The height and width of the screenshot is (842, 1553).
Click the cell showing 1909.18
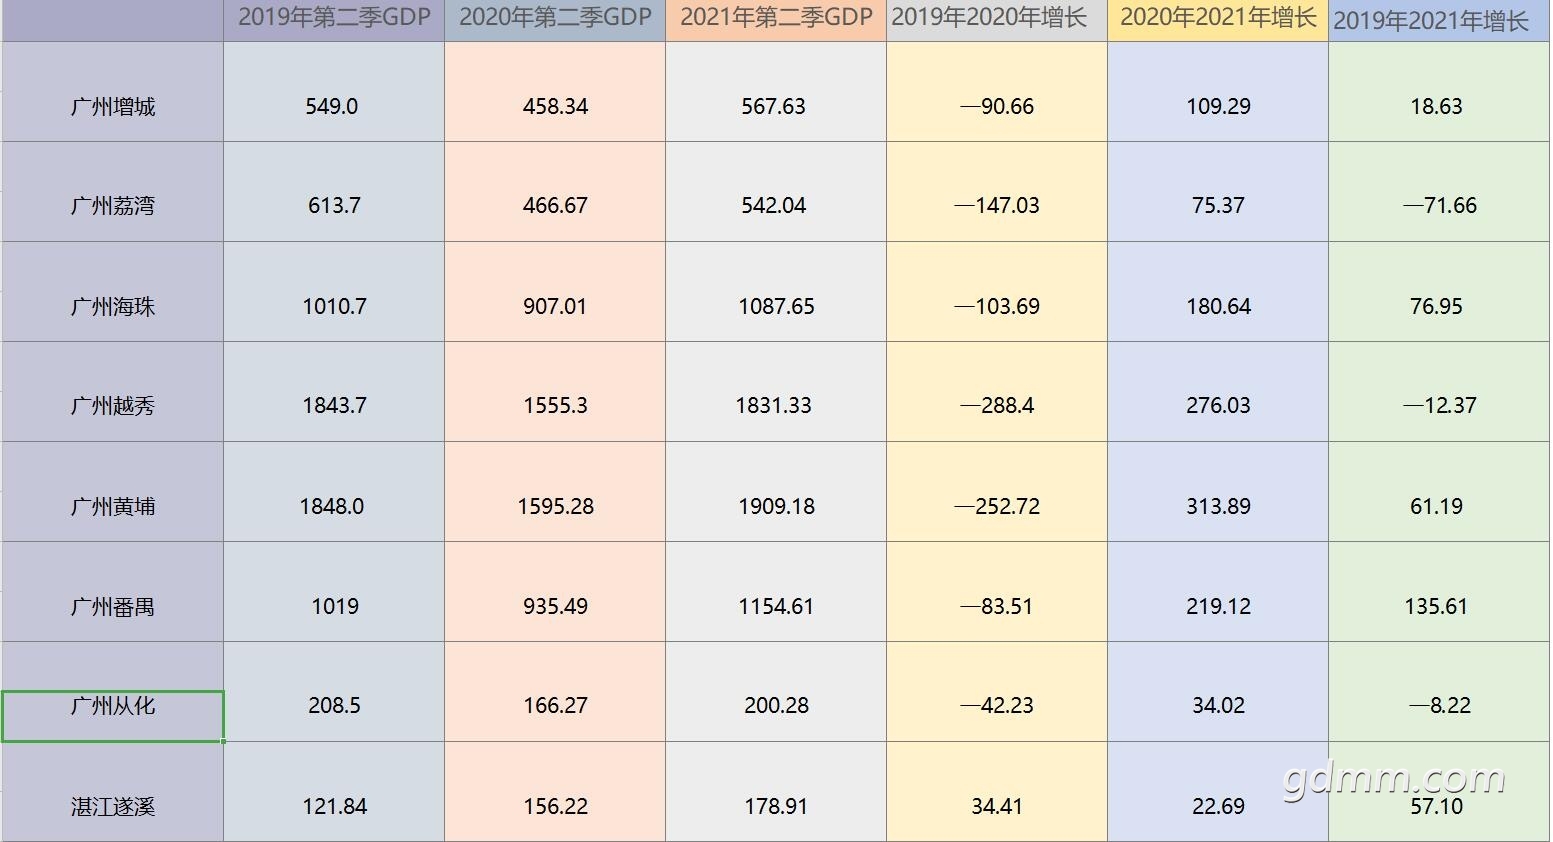point(776,492)
